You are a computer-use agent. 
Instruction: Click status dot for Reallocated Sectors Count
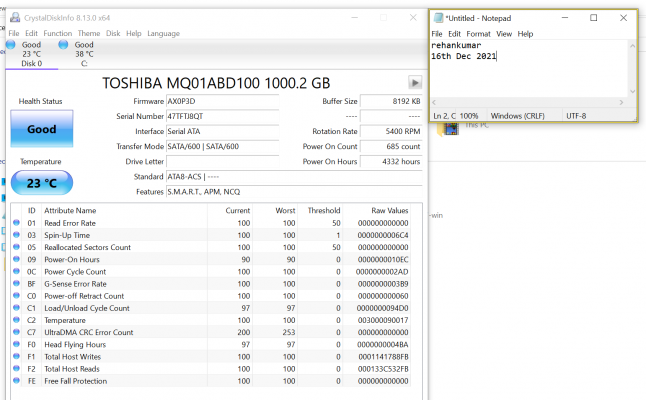pos(16,247)
